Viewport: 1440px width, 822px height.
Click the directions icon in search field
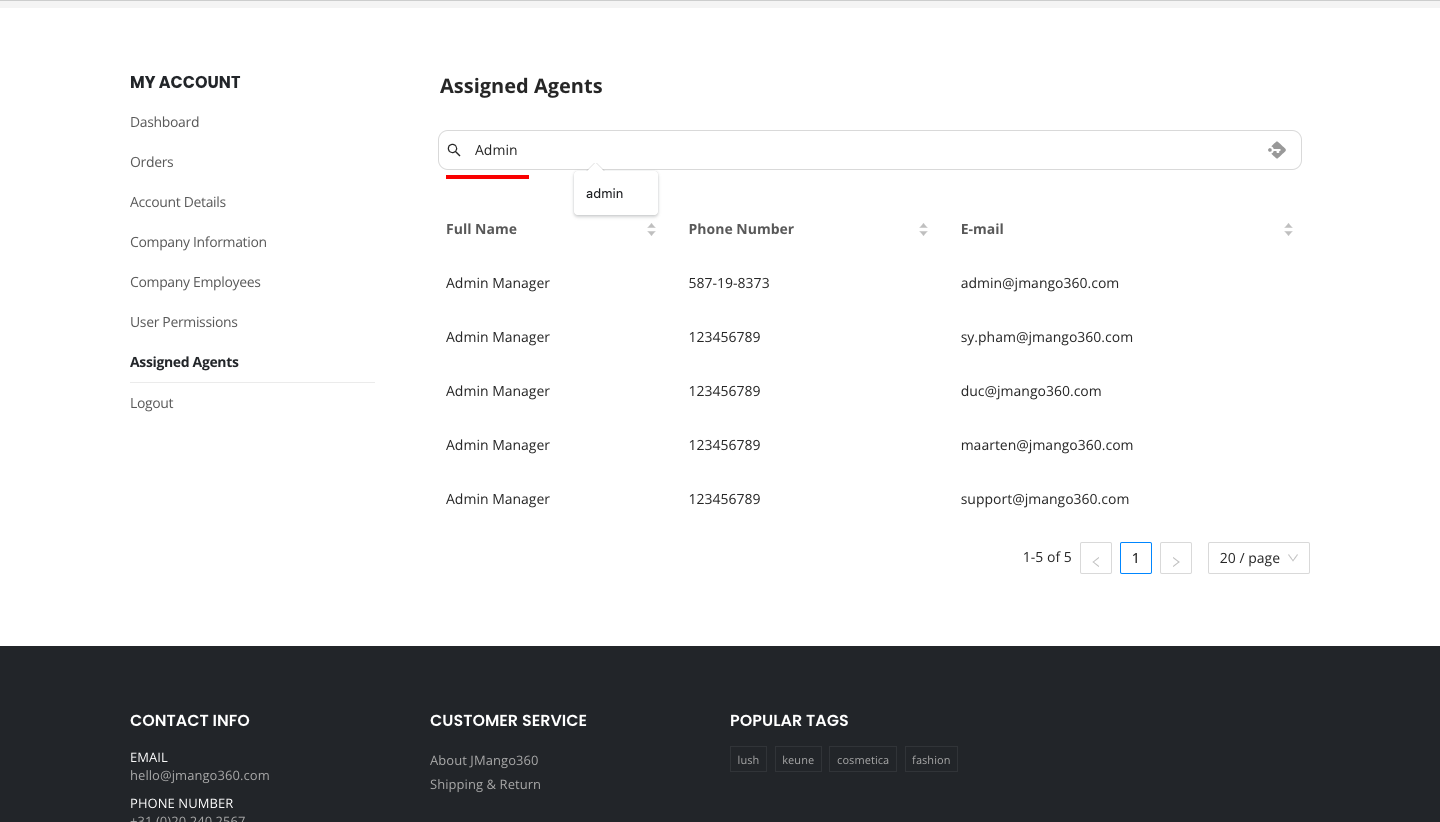[1276, 150]
